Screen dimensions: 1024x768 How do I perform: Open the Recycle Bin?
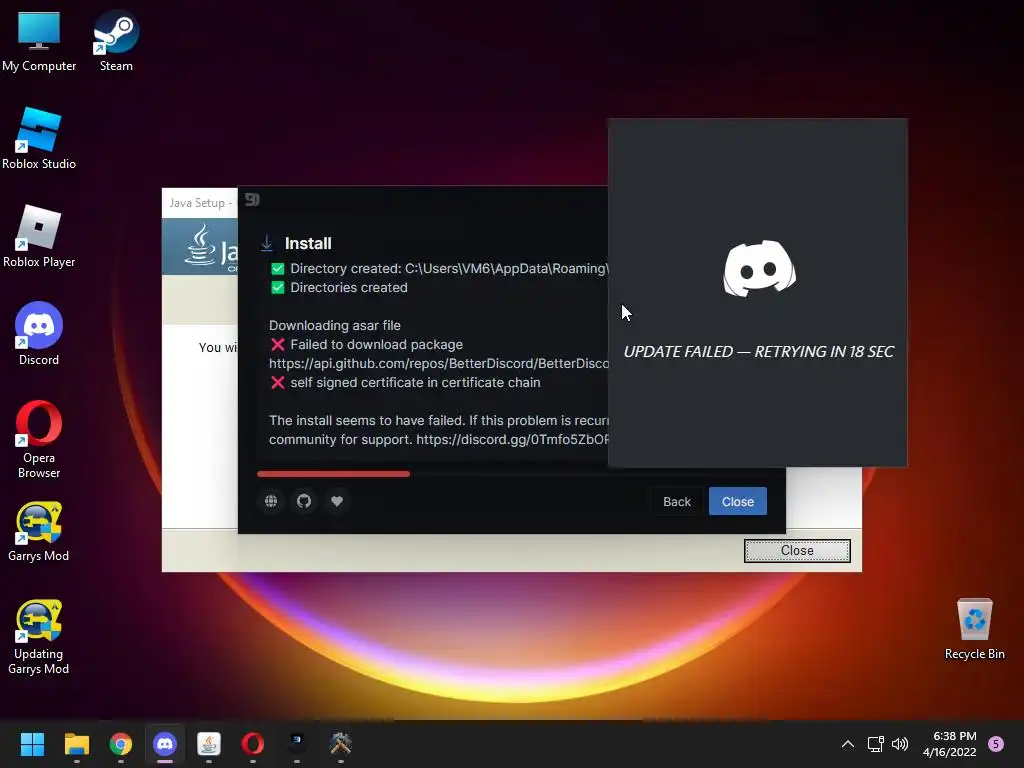click(974, 629)
